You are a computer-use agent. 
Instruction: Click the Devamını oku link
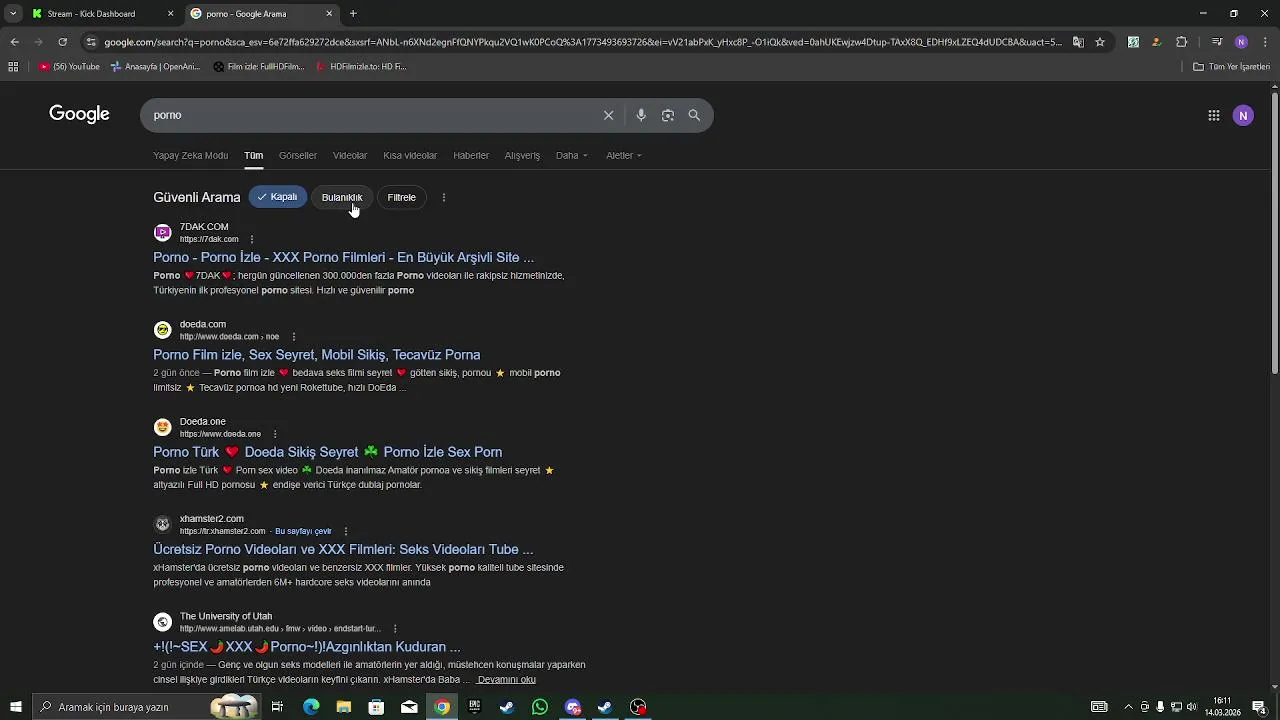[x=506, y=680]
